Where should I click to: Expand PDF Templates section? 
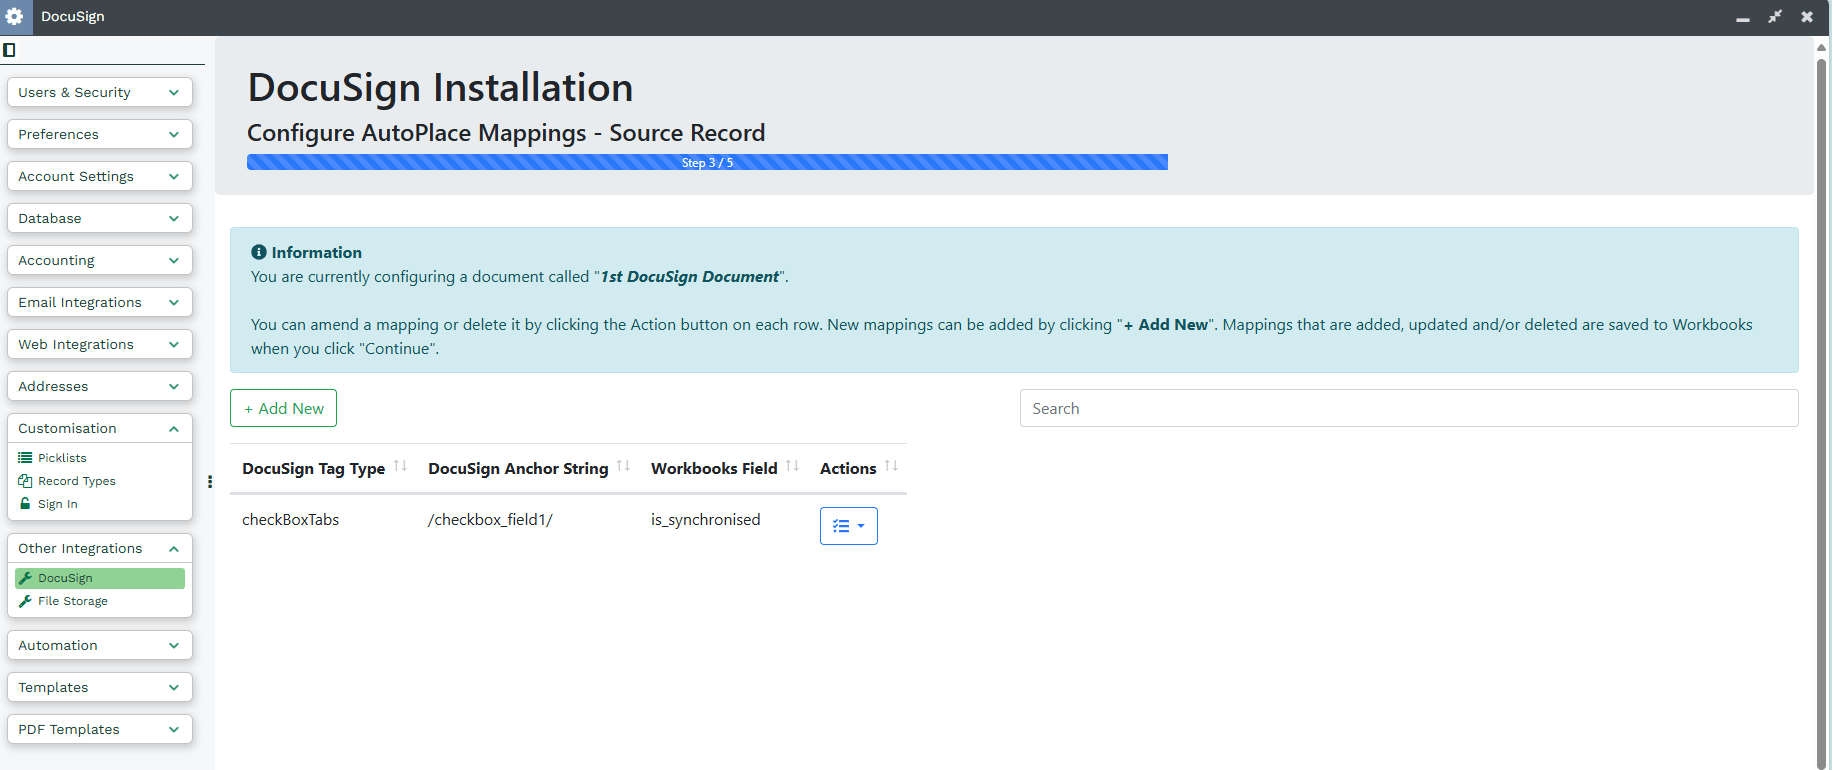click(100, 729)
